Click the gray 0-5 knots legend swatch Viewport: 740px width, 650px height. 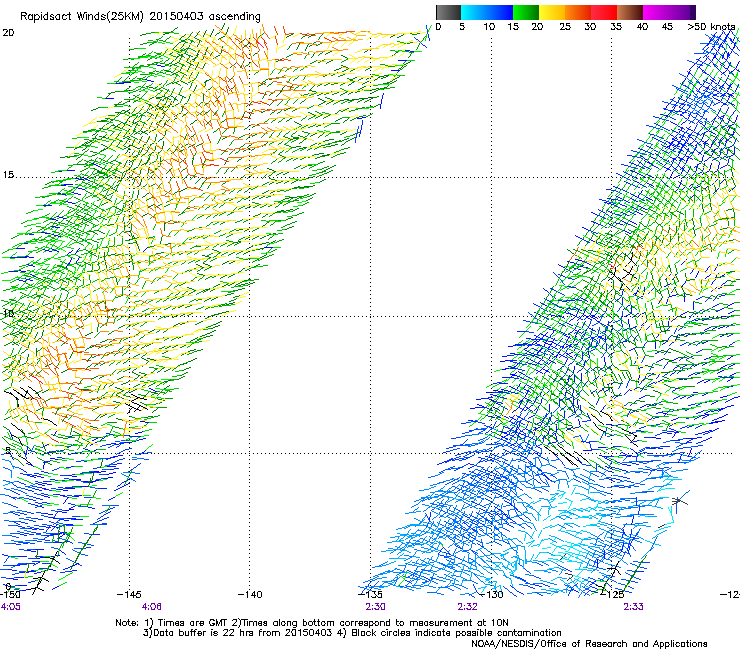click(x=448, y=12)
